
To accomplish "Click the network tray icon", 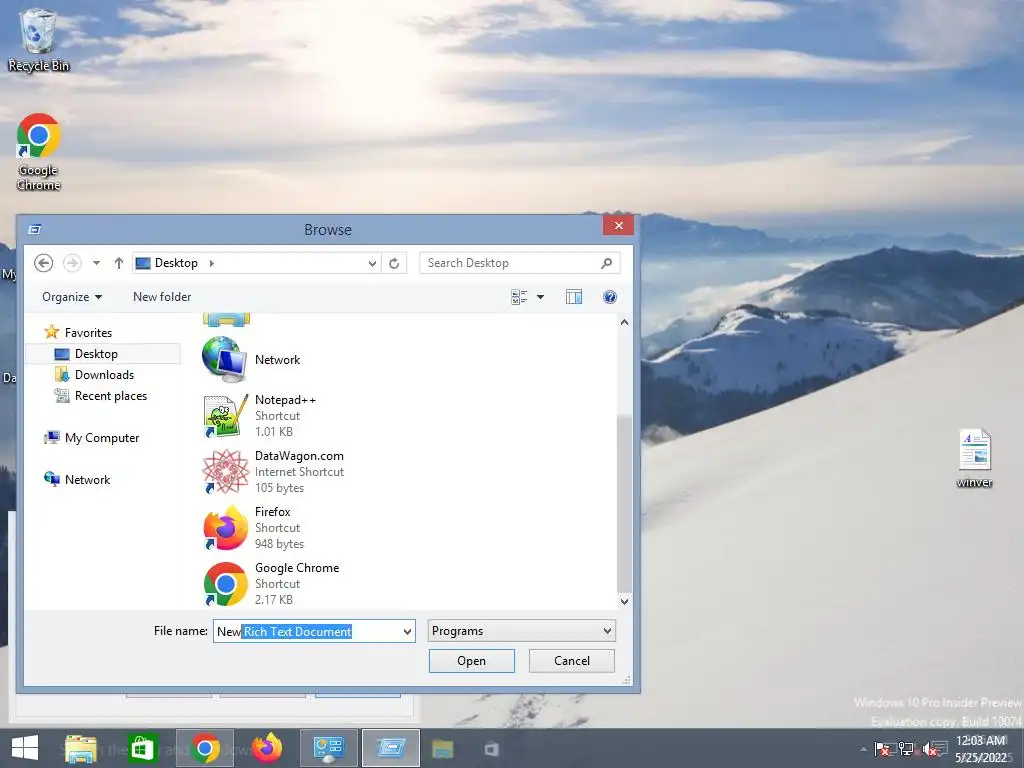I will click(x=906, y=748).
